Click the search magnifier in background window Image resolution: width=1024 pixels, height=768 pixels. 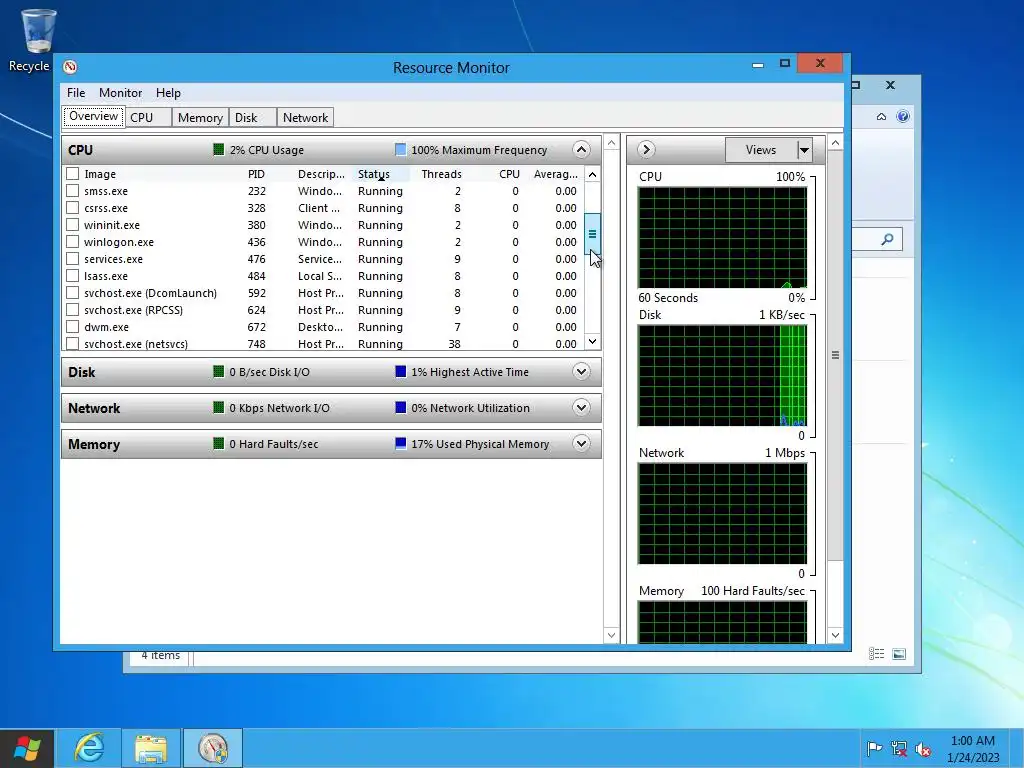[887, 239]
